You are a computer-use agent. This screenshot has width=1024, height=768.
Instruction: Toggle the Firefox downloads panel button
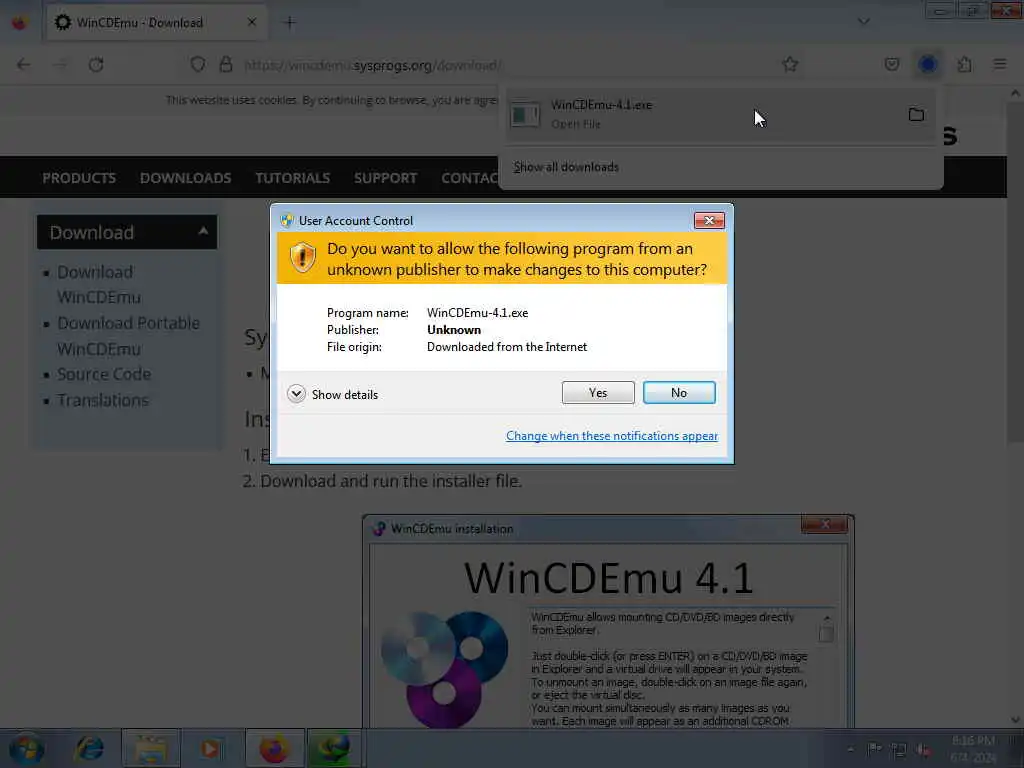(x=928, y=65)
